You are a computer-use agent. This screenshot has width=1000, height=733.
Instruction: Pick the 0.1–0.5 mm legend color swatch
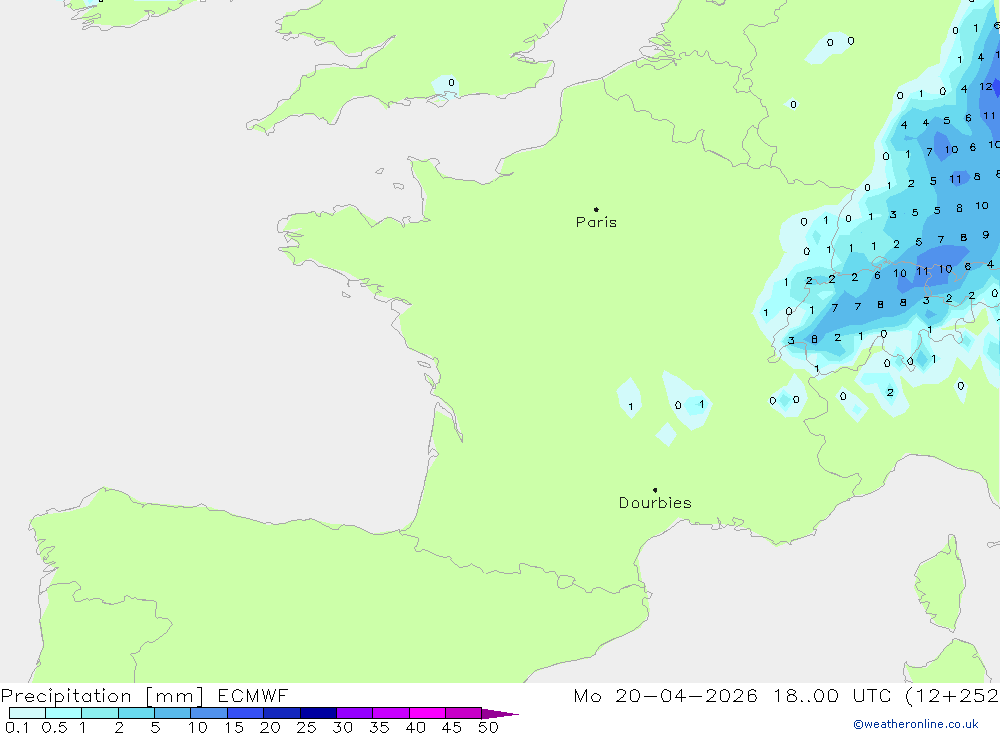click(27, 713)
